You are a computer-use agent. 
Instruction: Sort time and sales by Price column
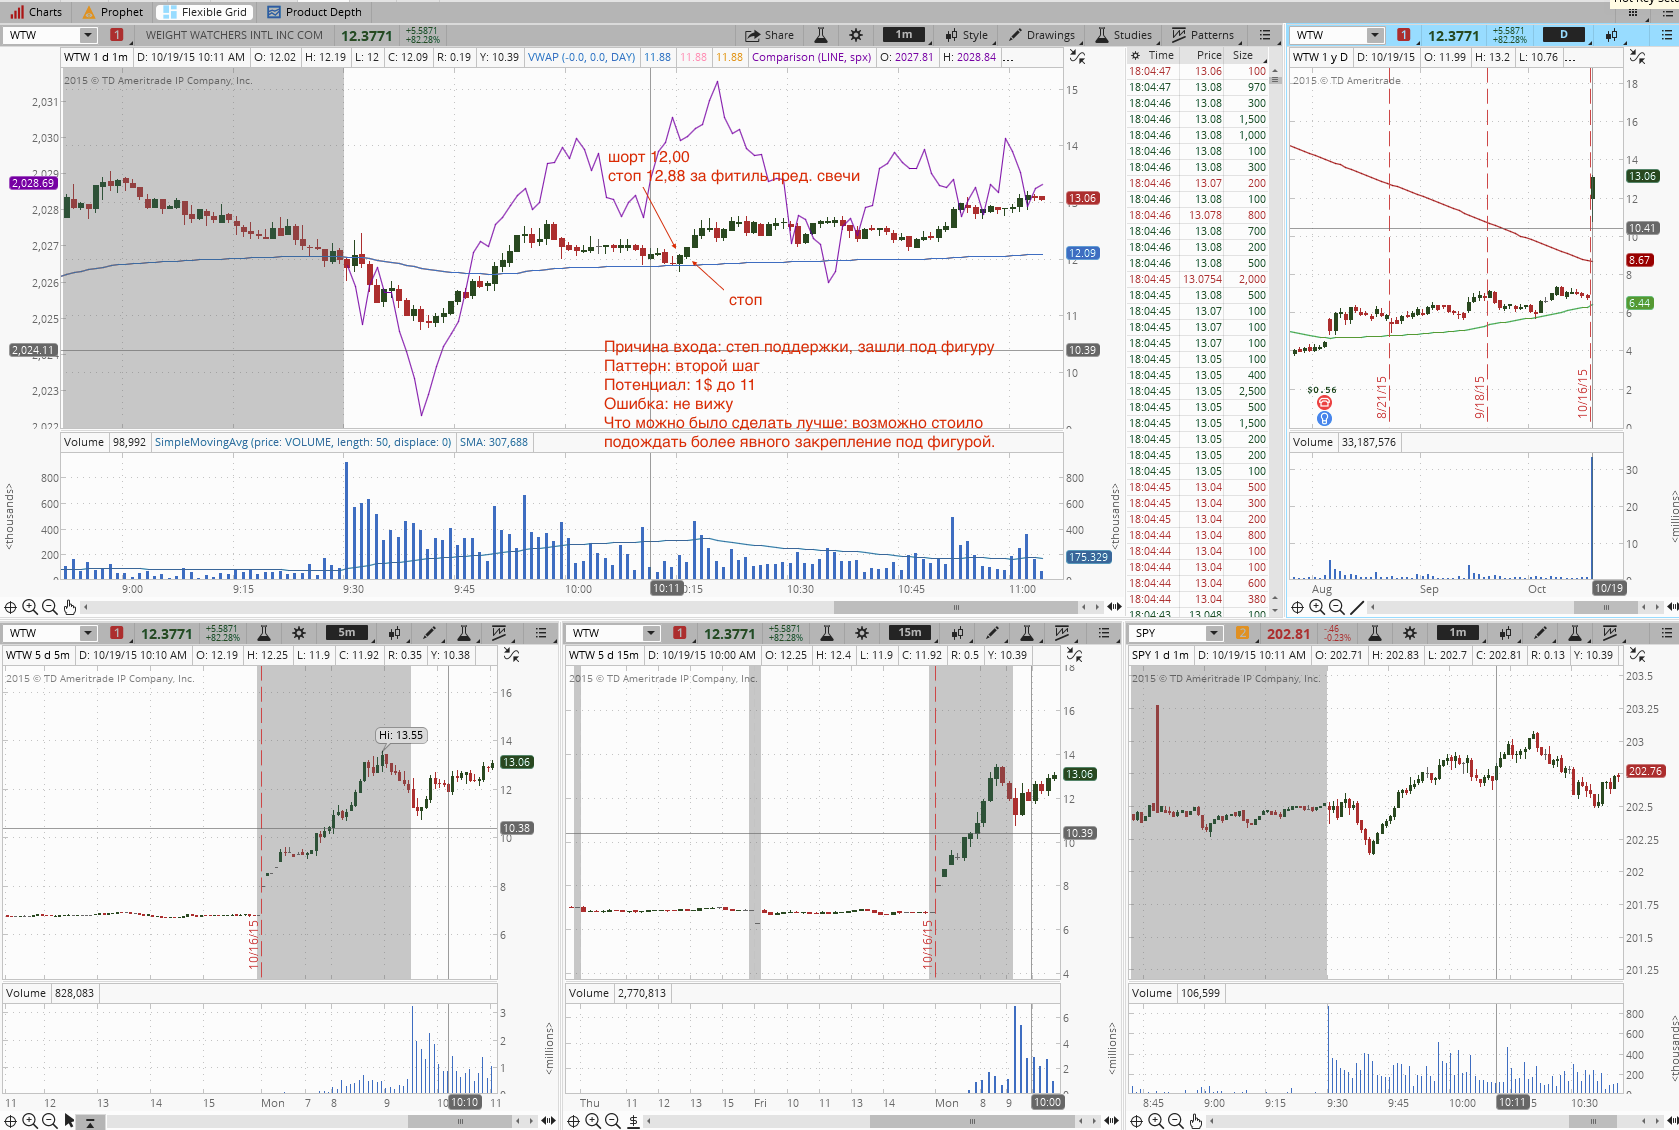tap(1208, 55)
